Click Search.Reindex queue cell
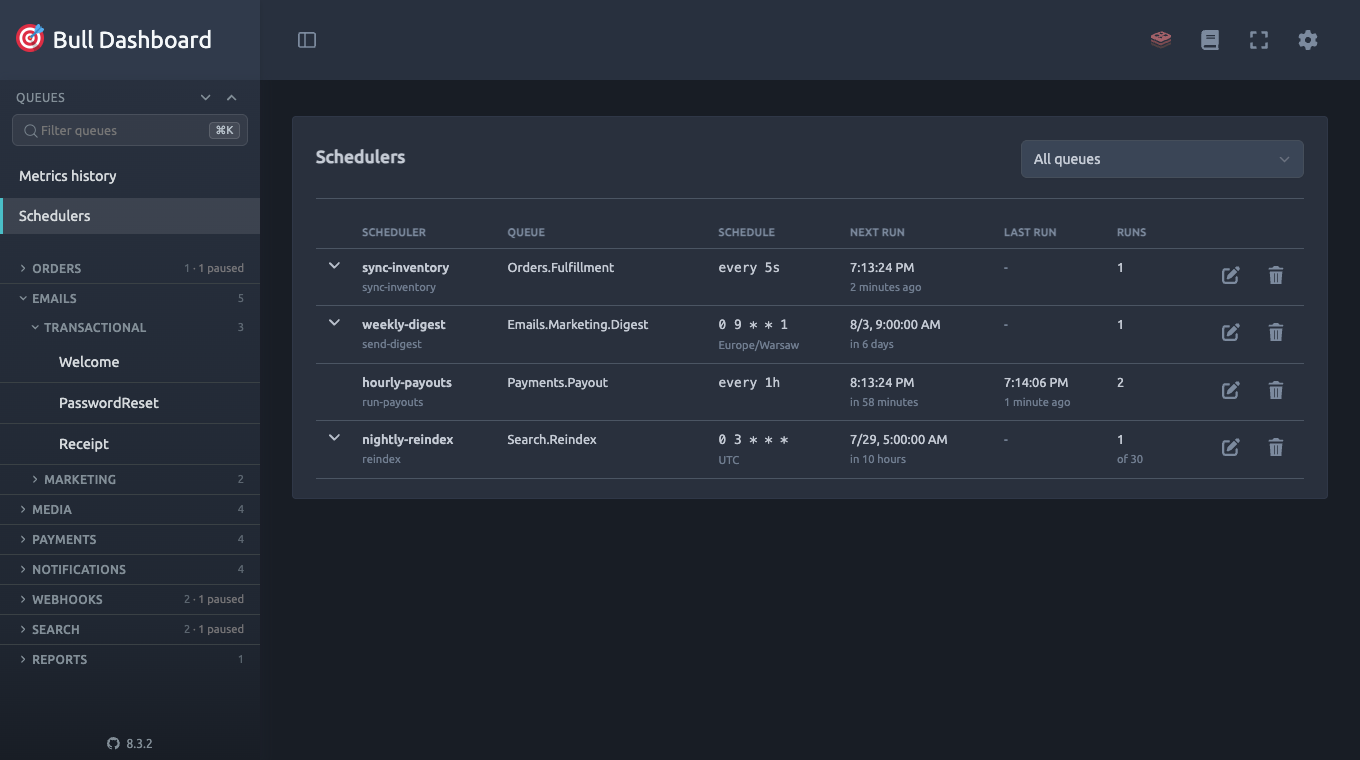The height and width of the screenshot is (760, 1360). [552, 439]
